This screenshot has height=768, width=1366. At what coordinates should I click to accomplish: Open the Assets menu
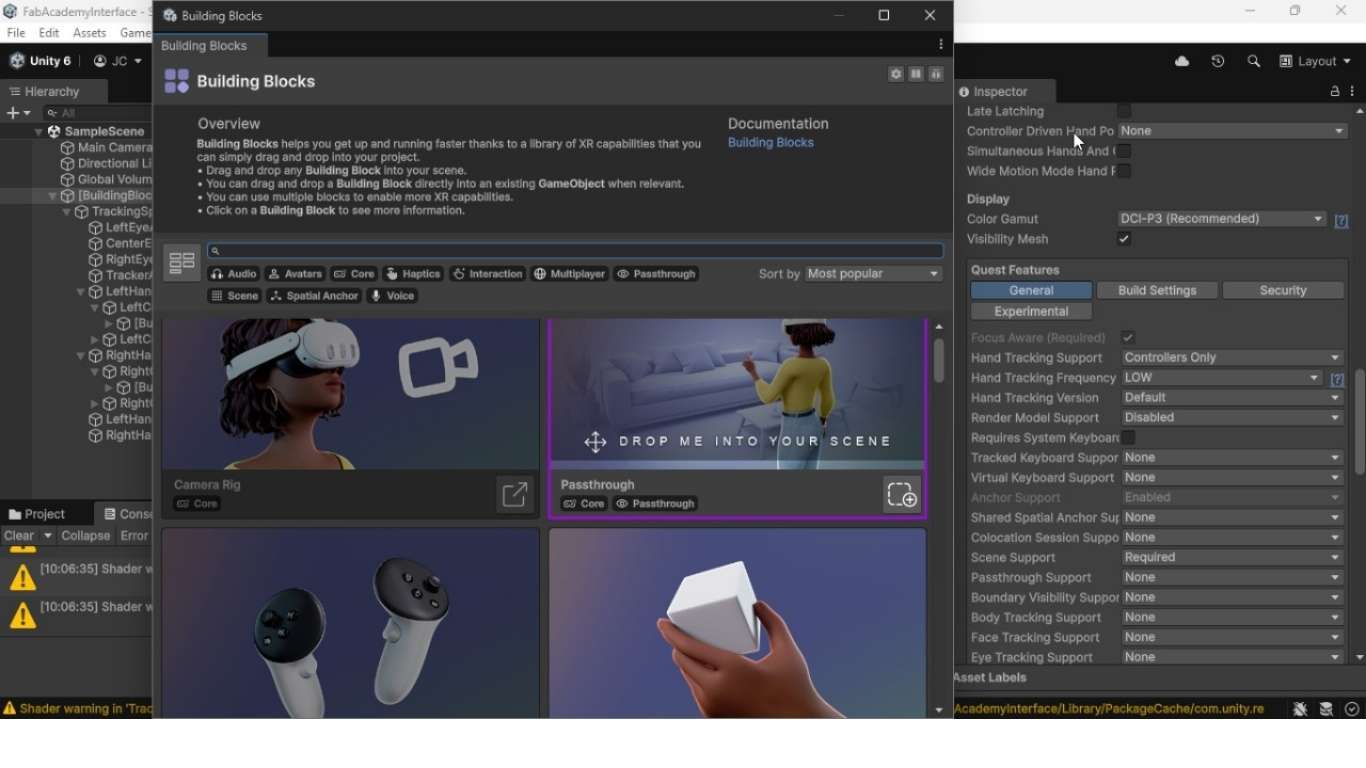90,33
